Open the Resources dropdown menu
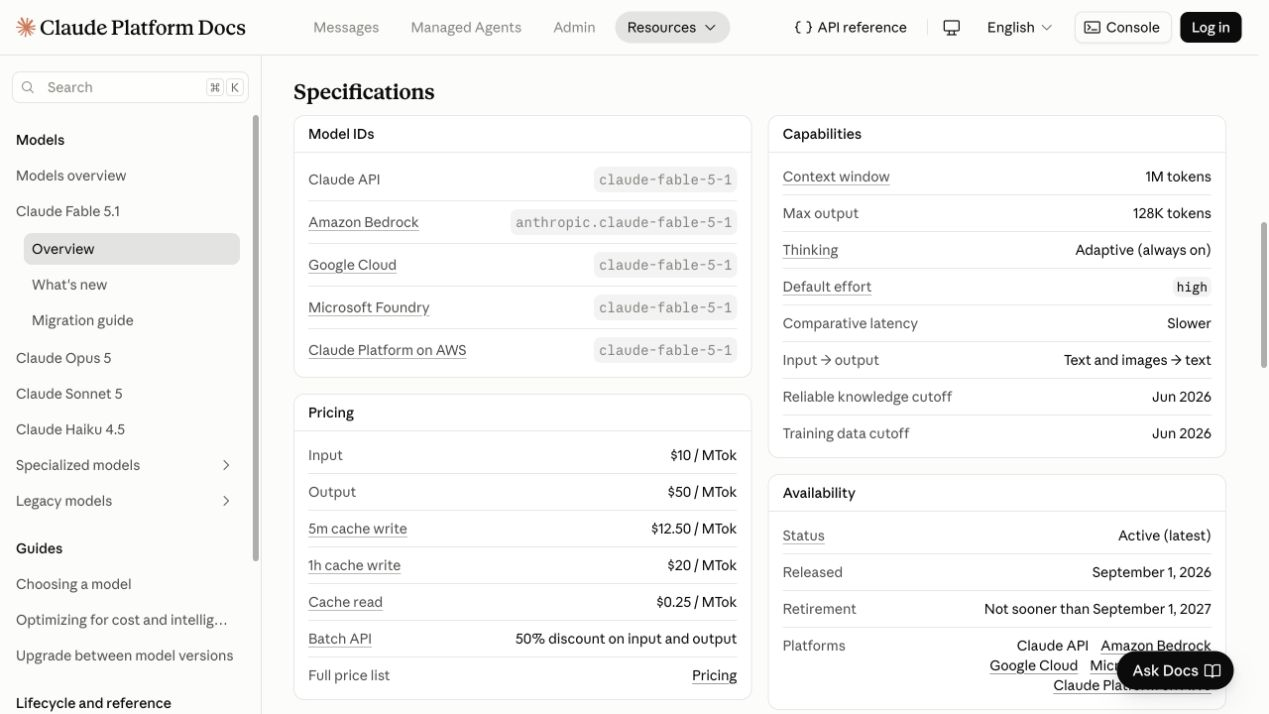The width and height of the screenshot is (1269, 714). 672,27
